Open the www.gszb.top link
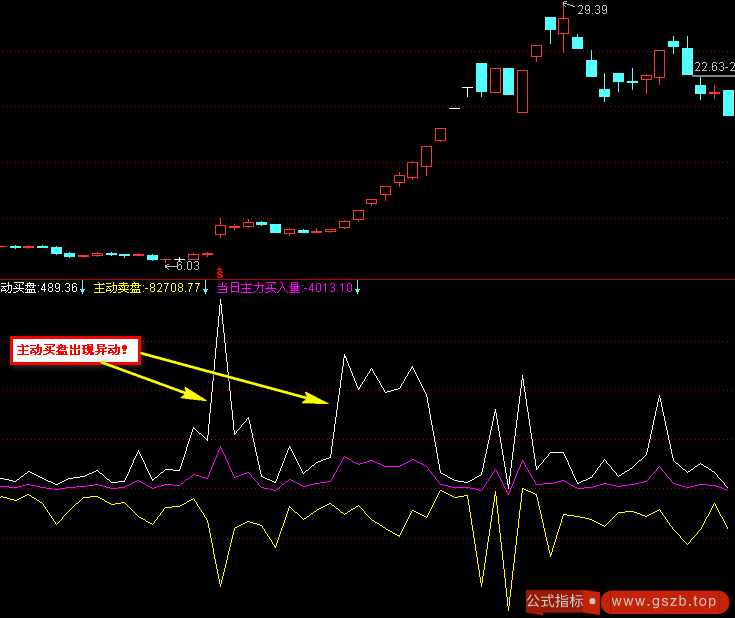Image resolution: width=735 pixels, height=618 pixels. (x=664, y=601)
